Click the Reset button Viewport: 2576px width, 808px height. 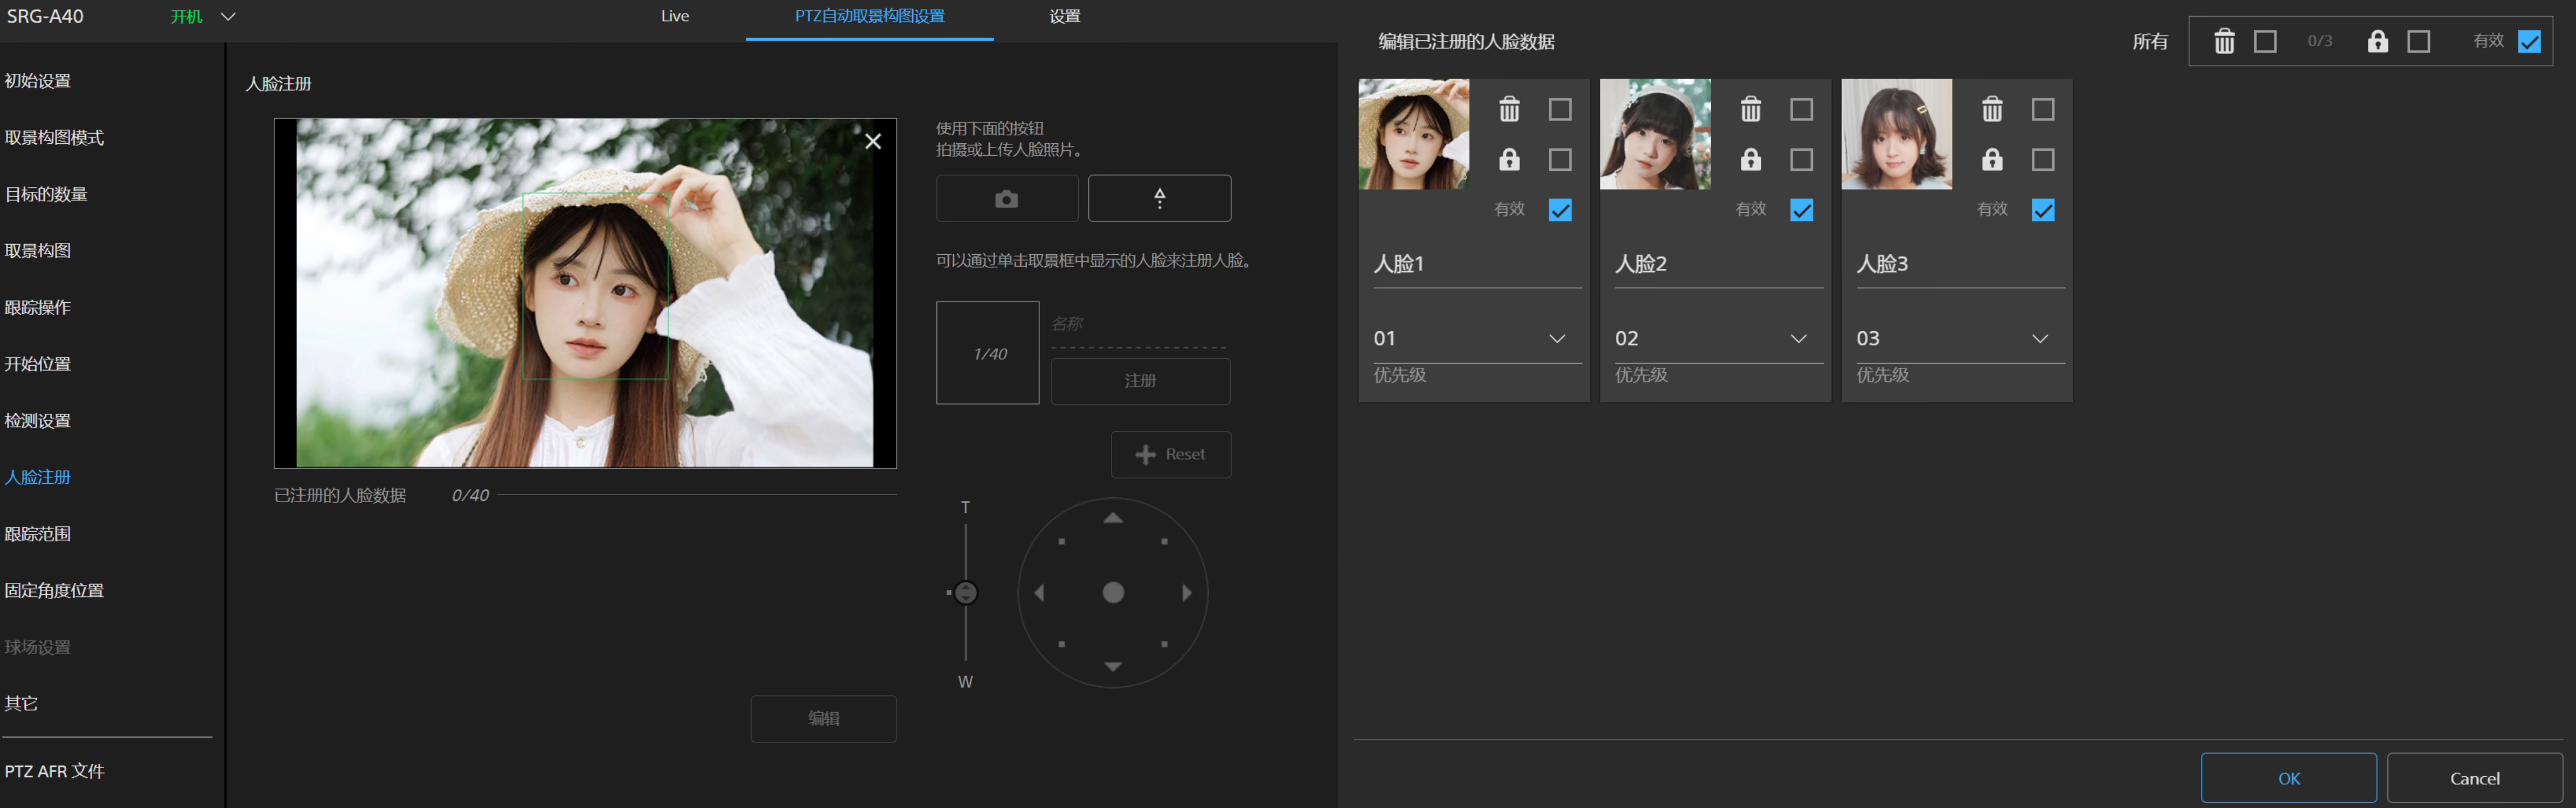tap(1170, 455)
